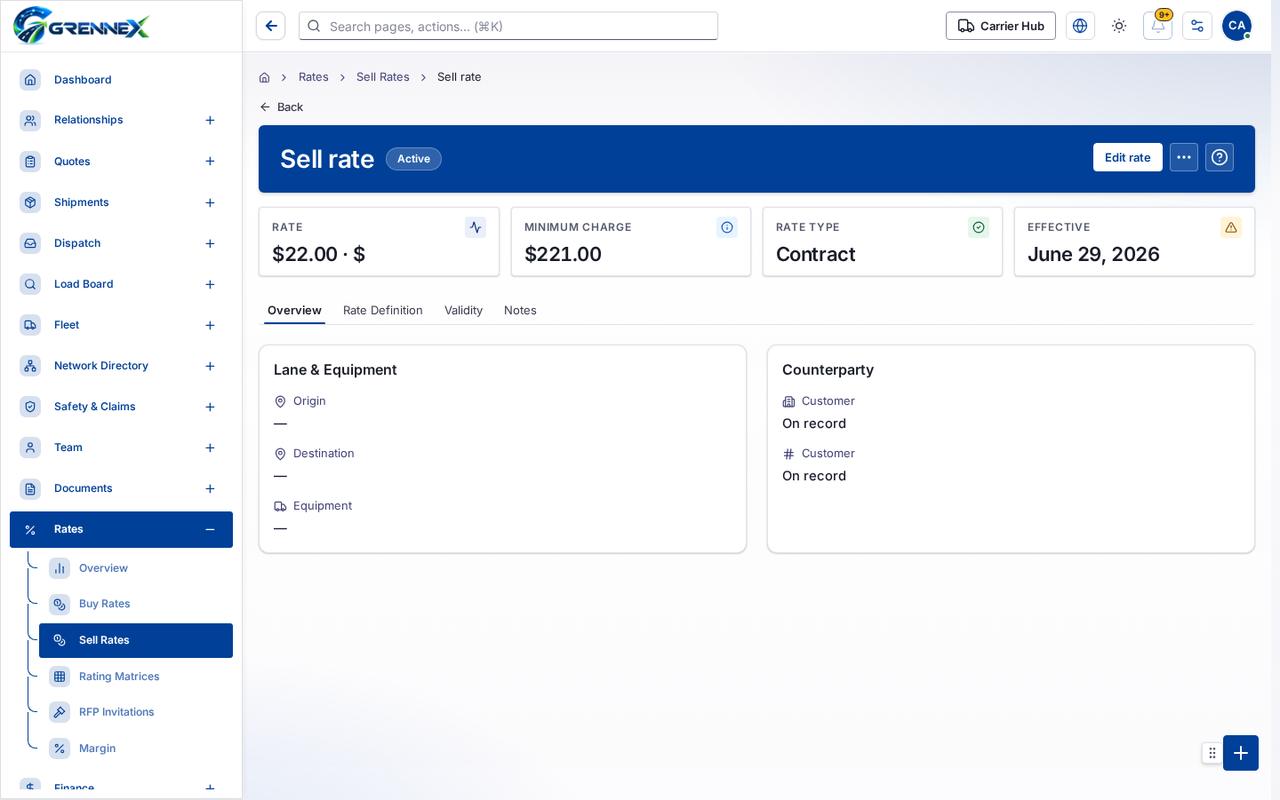Switch to the Validity tab
This screenshot has width=1280, height=800.
click(463, 310)
